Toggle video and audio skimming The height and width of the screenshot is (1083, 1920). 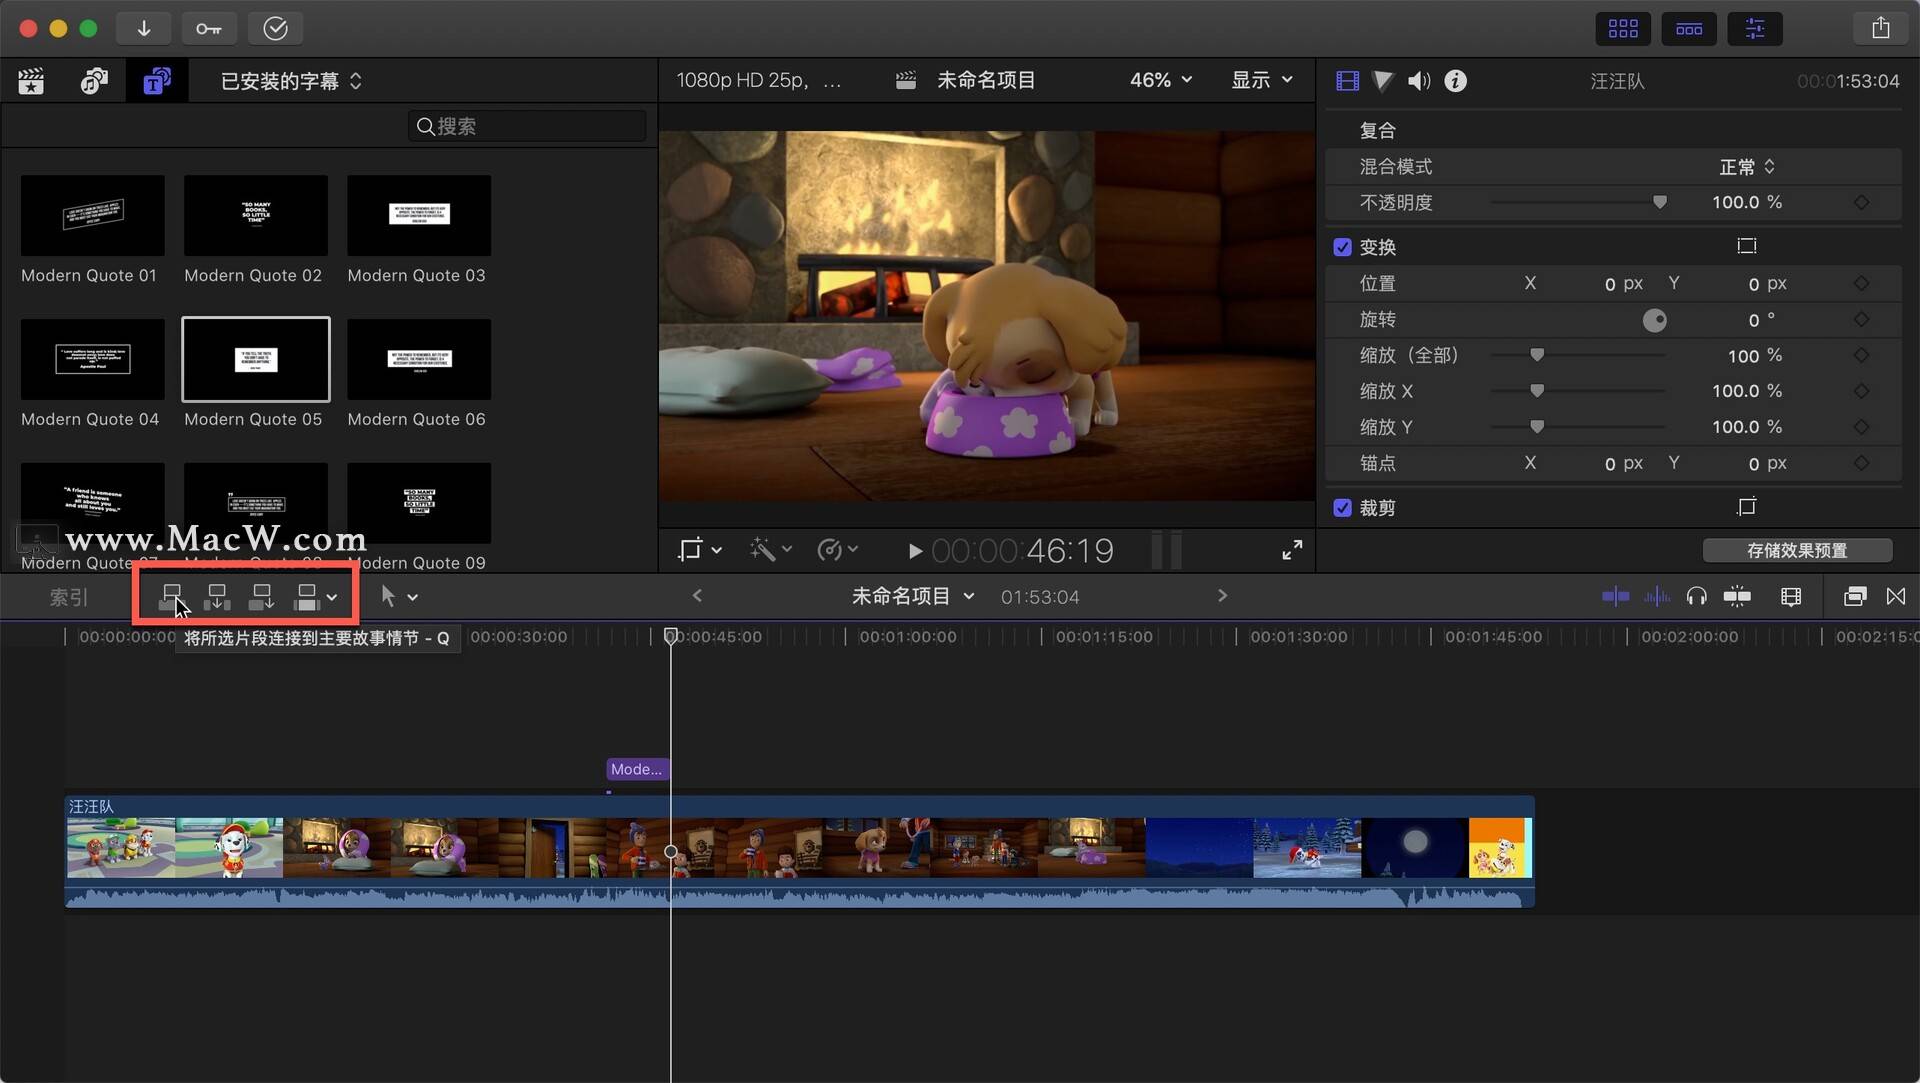click(x=1615, y=597)
